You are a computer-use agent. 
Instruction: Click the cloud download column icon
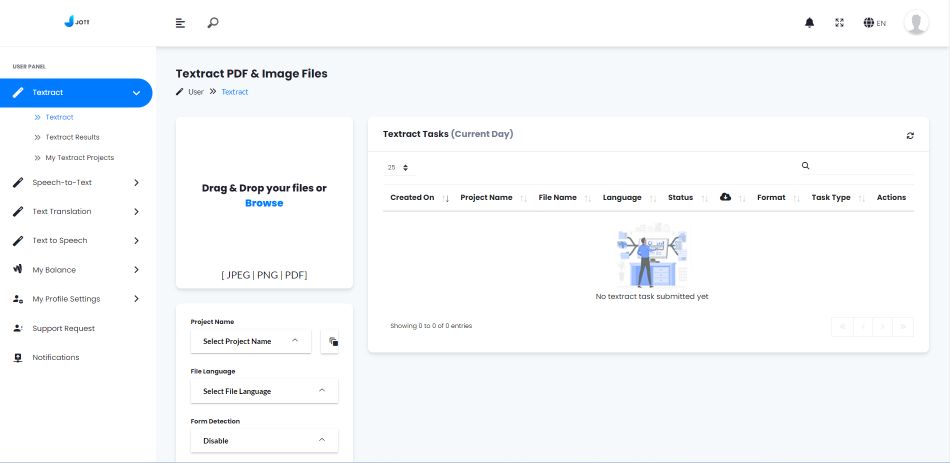(726, 198)
